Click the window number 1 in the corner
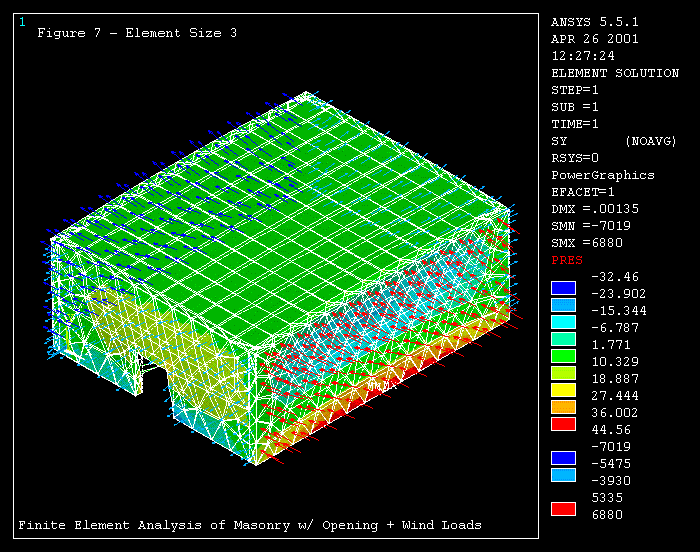The height and width of the screenshot is (552, 700). 22,22
